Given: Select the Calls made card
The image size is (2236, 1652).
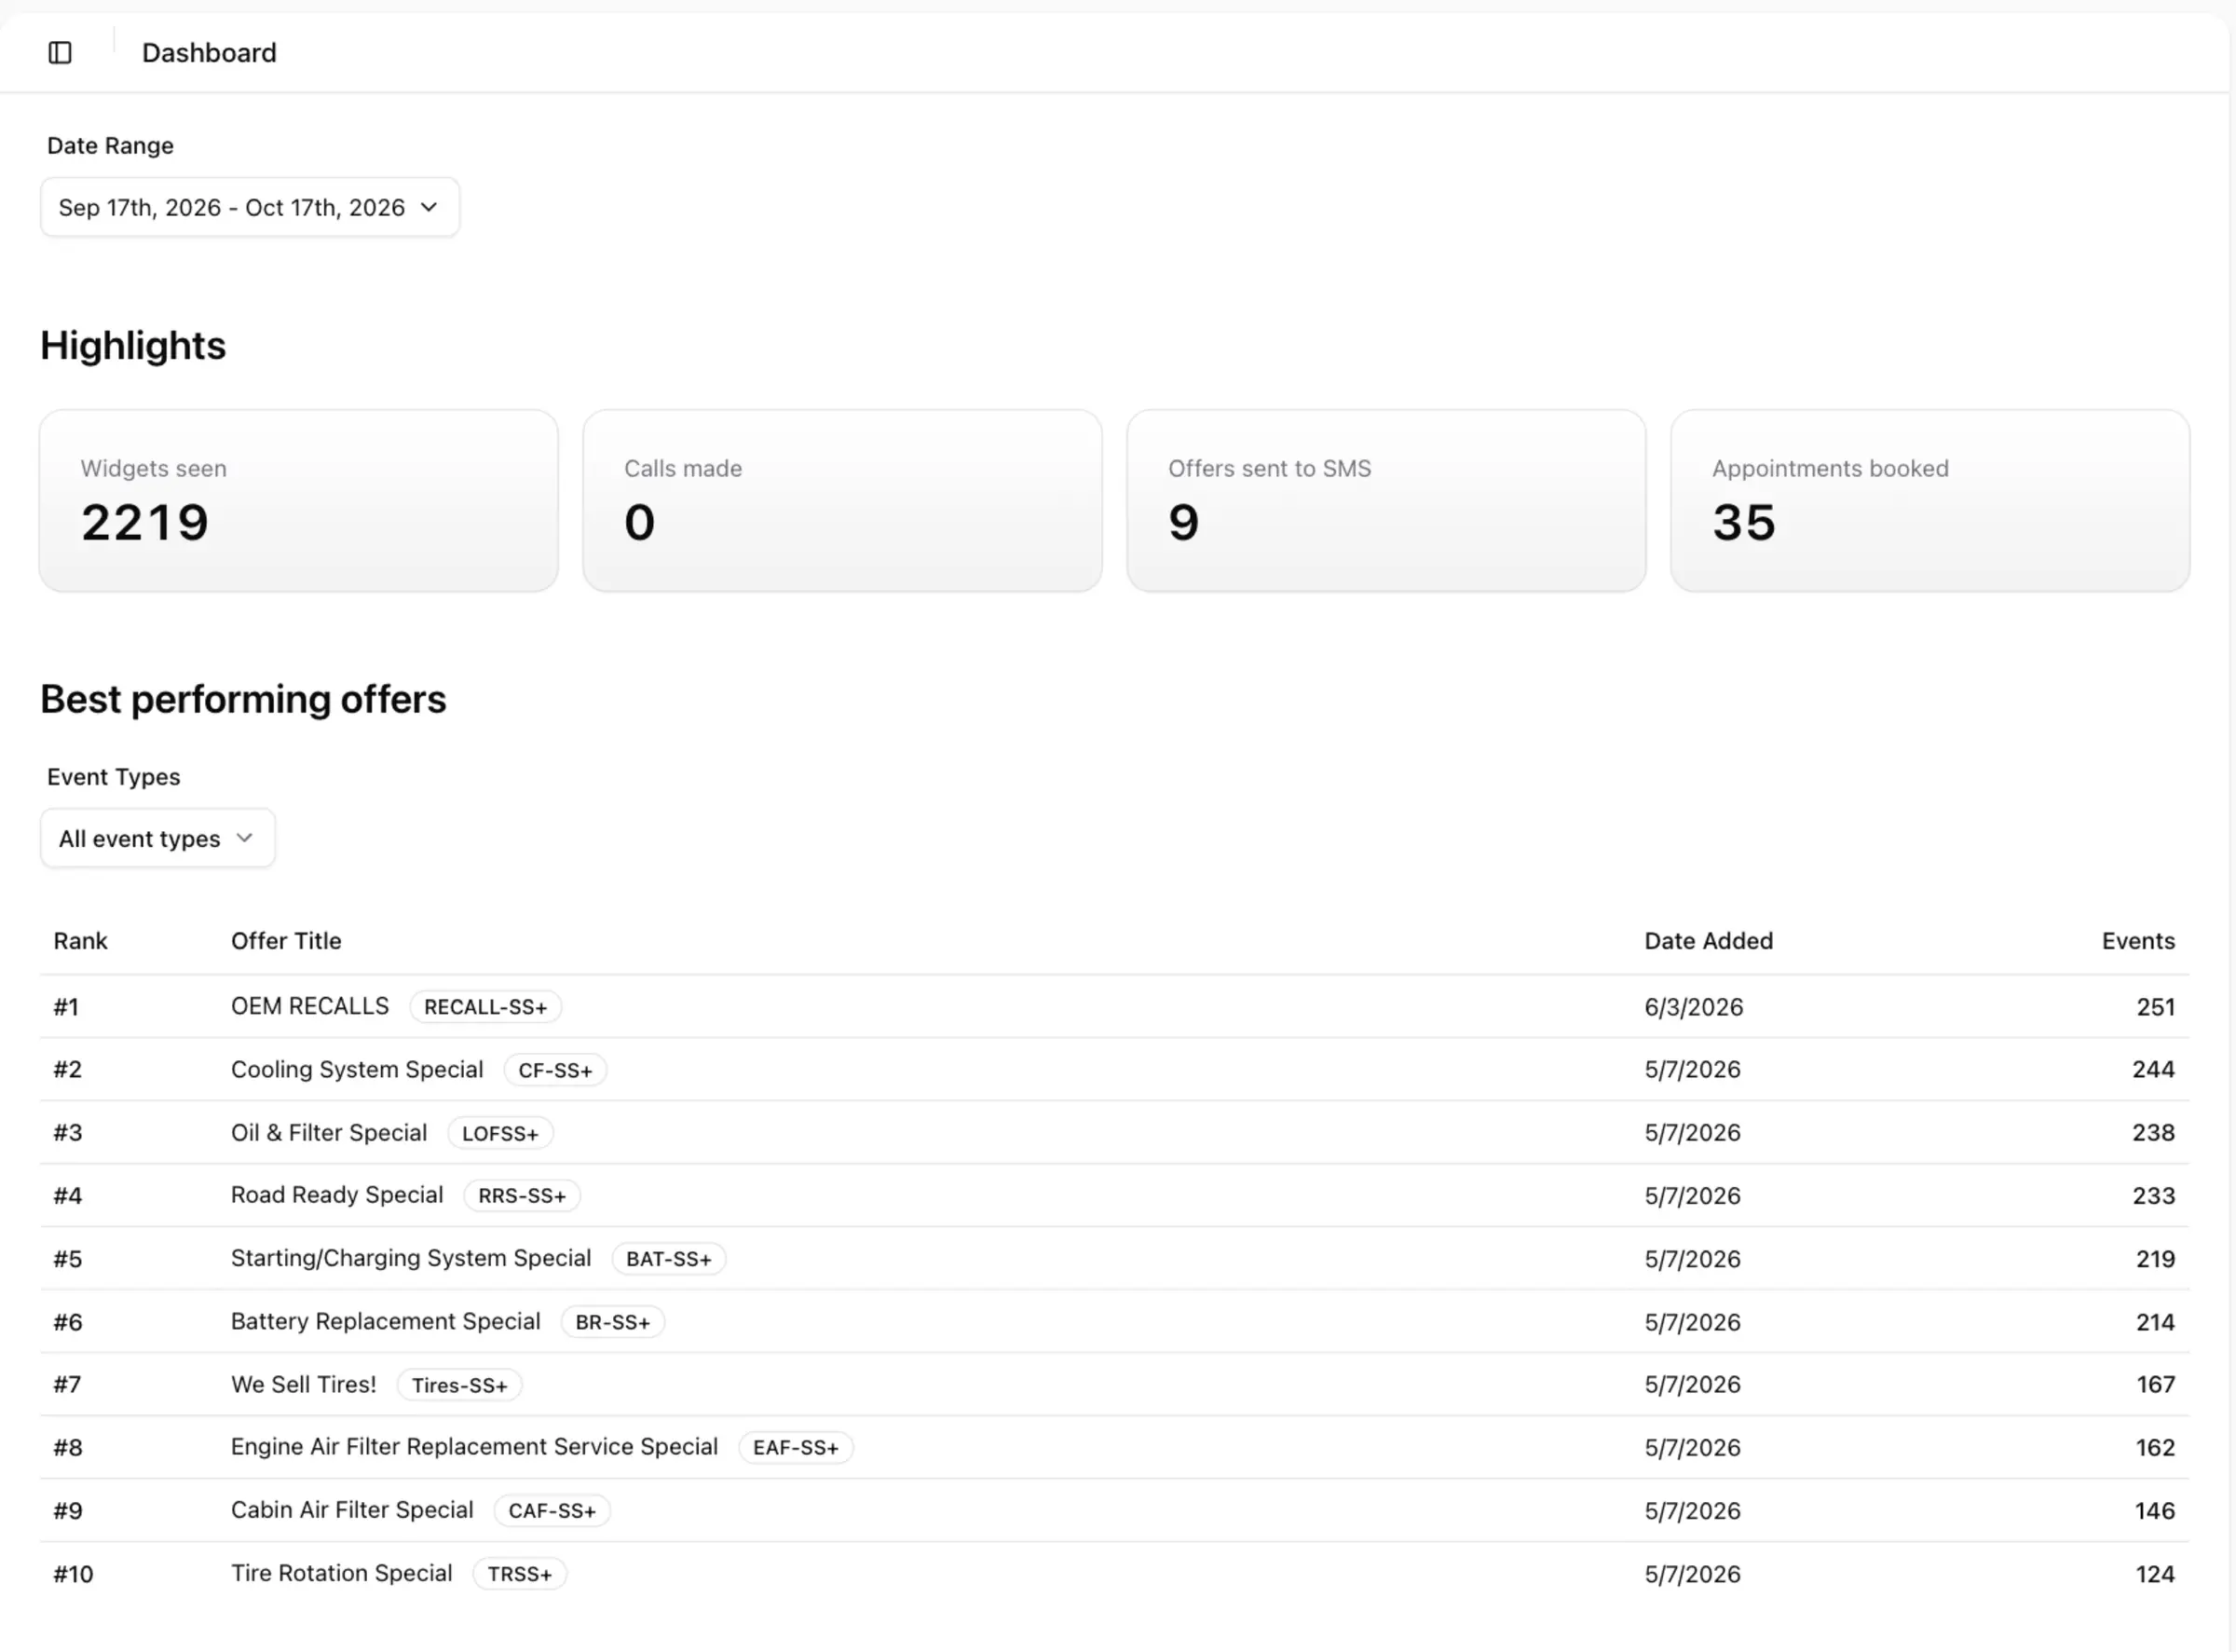Looking at the screenshot, I should point(843,500).
